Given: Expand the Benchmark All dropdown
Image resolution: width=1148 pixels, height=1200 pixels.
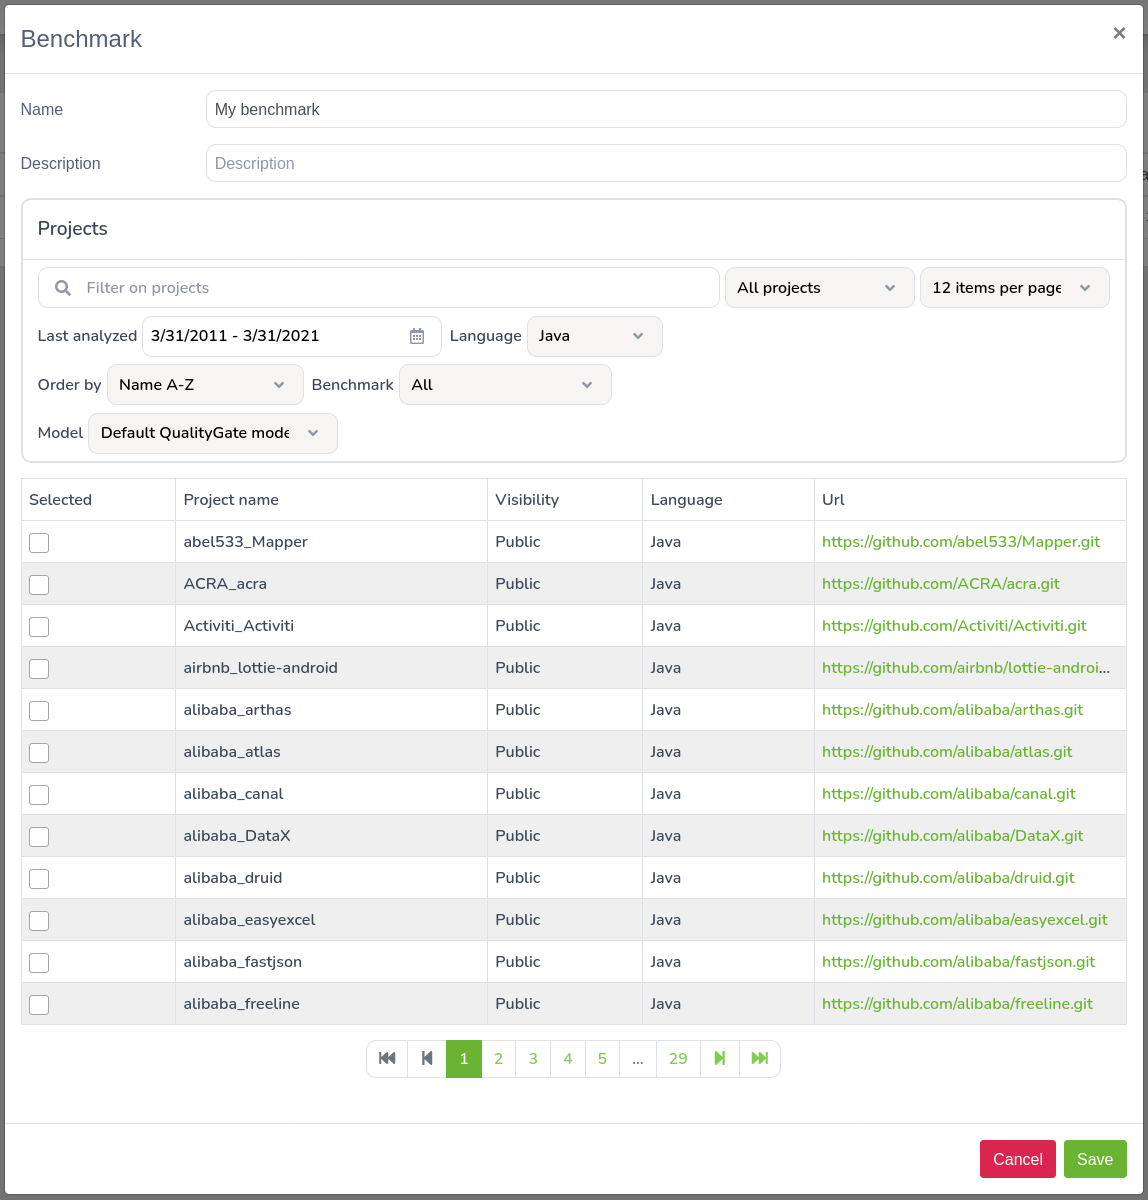Looking at the screenshot, I should (505, 385).
